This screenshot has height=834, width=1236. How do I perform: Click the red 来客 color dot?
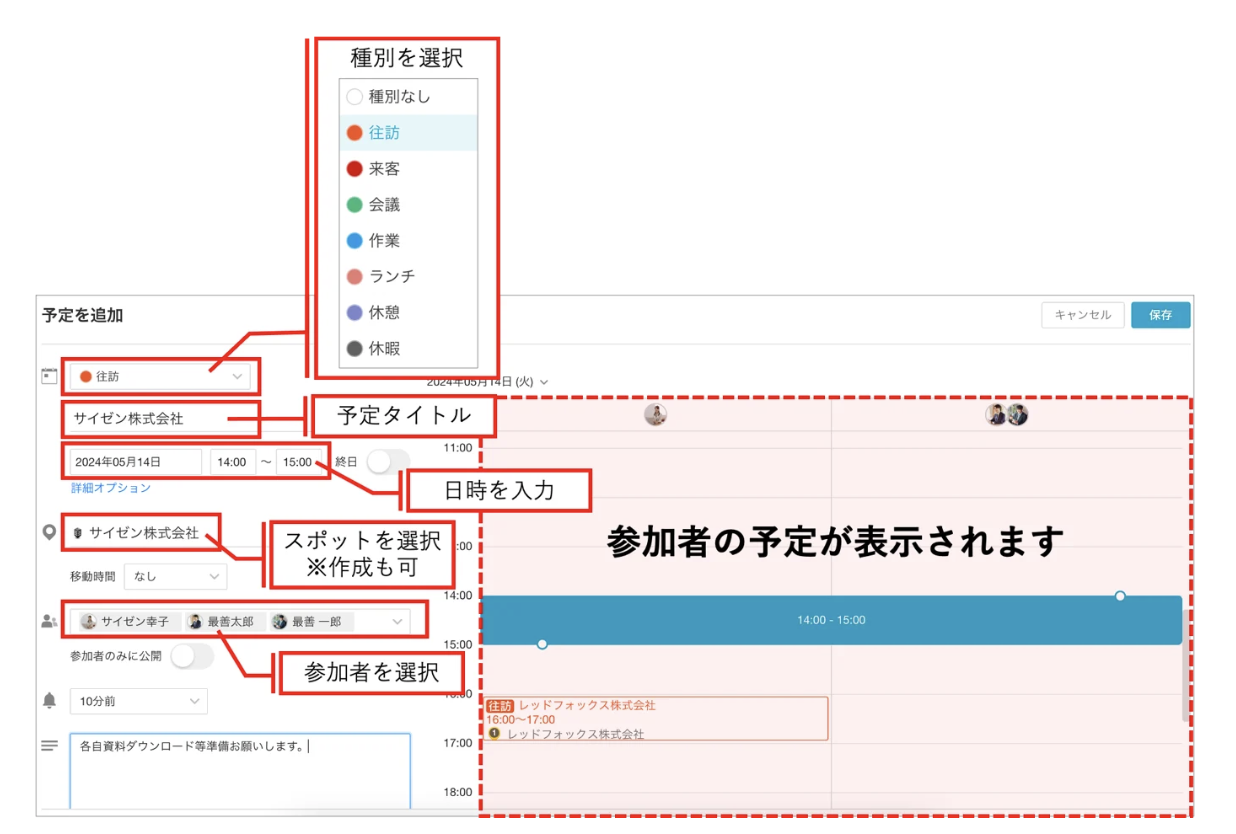[354, 169]
